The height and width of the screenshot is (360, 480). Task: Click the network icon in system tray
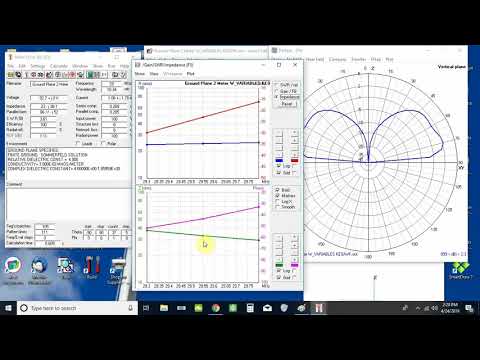tap(426, 308)
